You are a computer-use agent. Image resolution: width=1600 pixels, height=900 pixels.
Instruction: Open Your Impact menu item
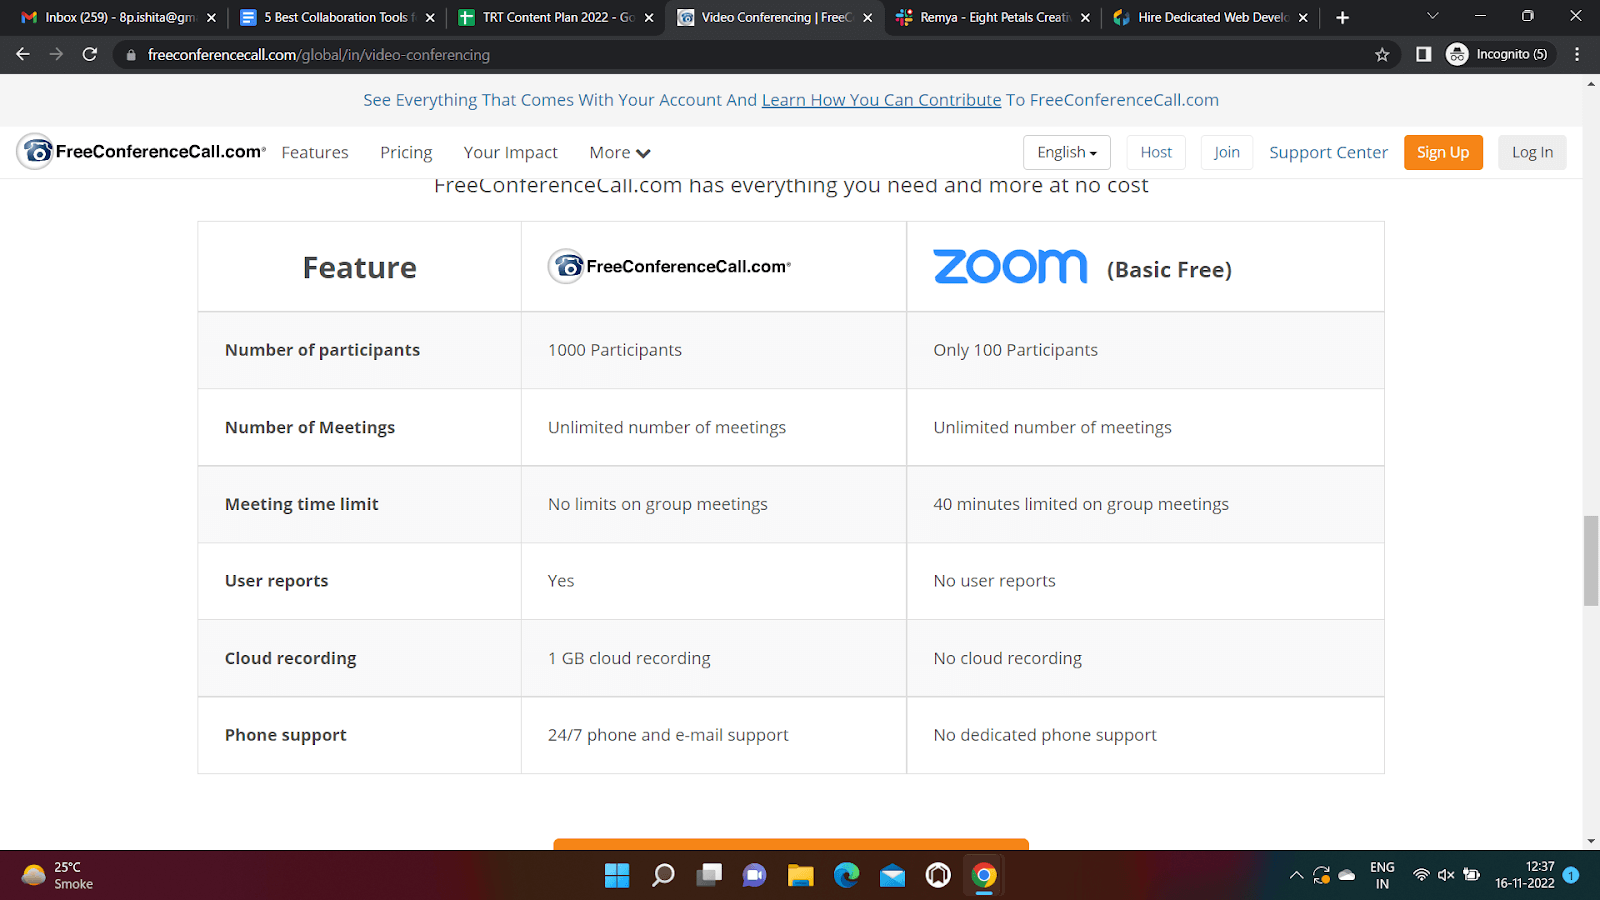click(510, 153)
